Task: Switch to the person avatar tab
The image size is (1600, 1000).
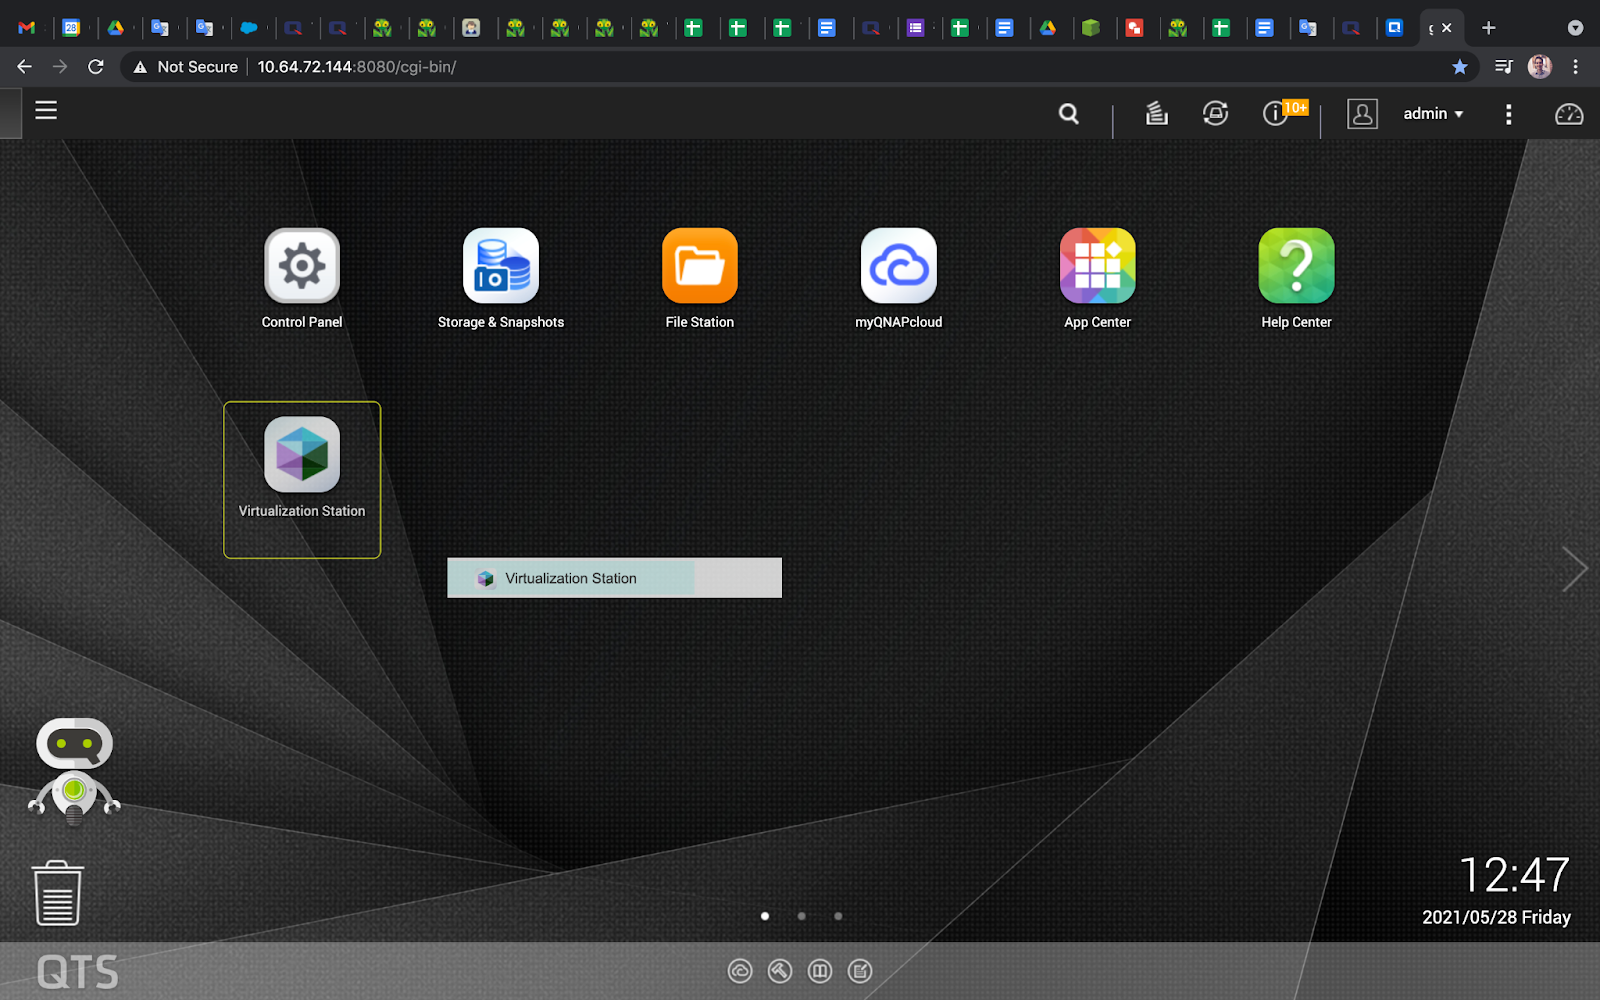Action: (x=471, y=28)
